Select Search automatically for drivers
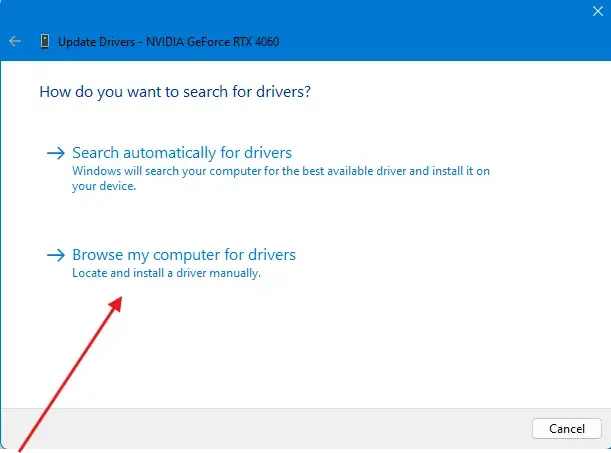Viewport: 611px width, 453px height. coord(182,153)
